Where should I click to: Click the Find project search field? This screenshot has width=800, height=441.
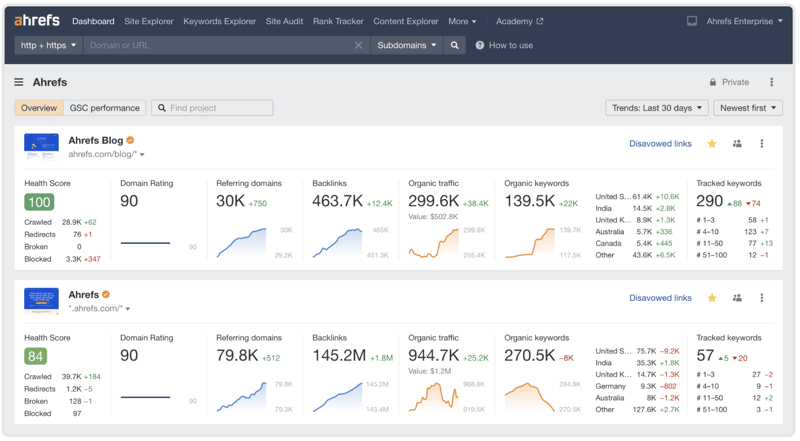(x=212, y=108)
